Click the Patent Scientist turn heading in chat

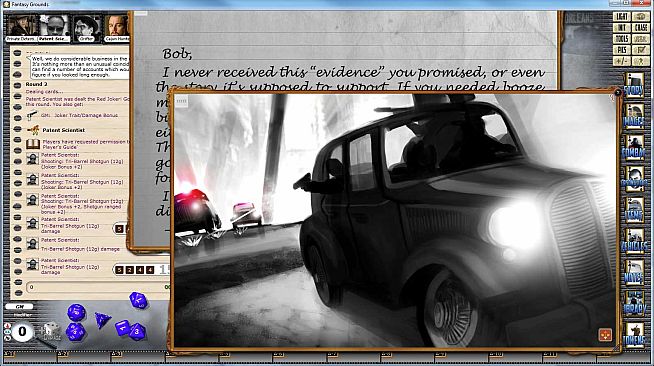63,130
